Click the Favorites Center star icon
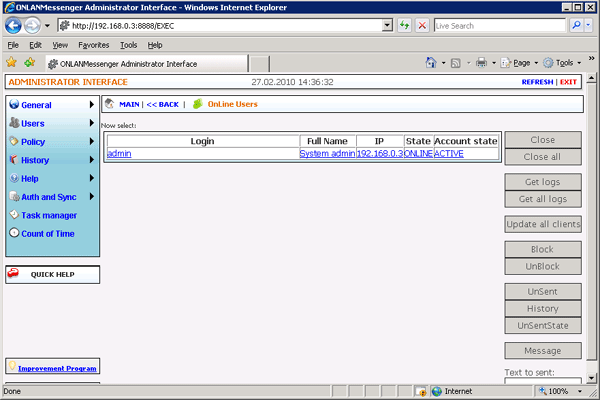This screenshot has width=600, height=400. (x=11, y=62)
